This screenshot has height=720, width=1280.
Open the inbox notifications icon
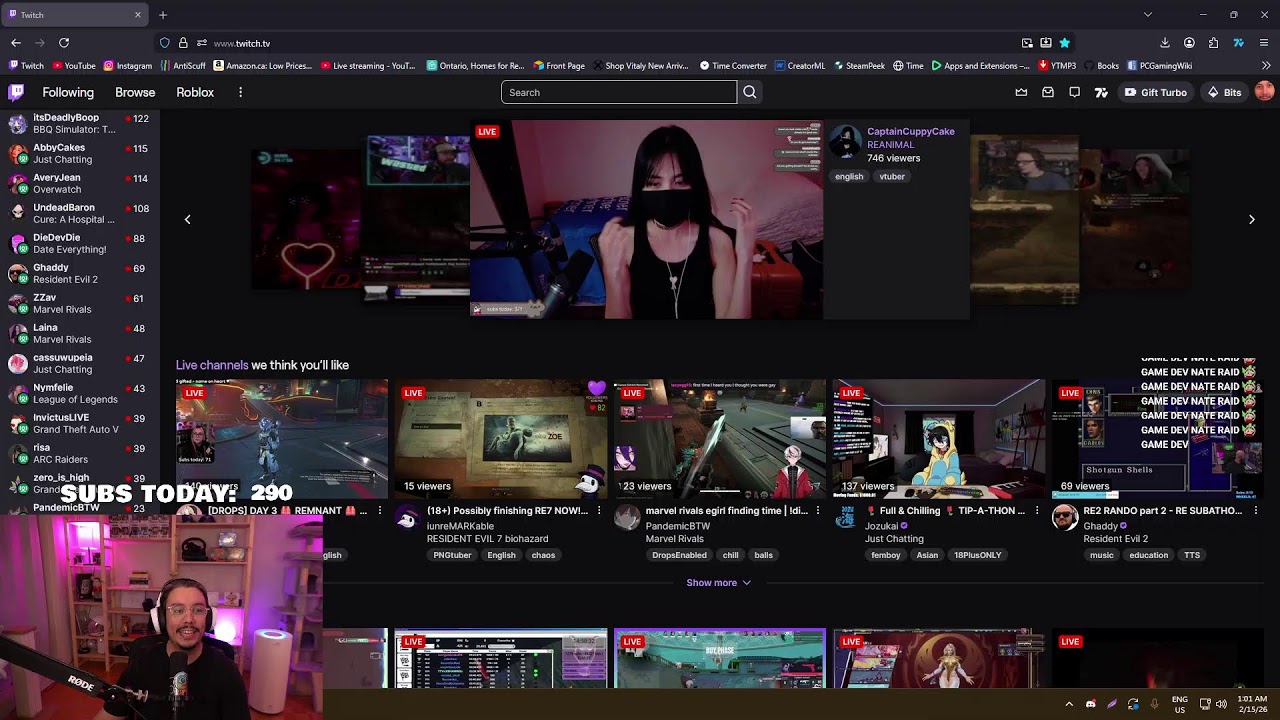1048,92
